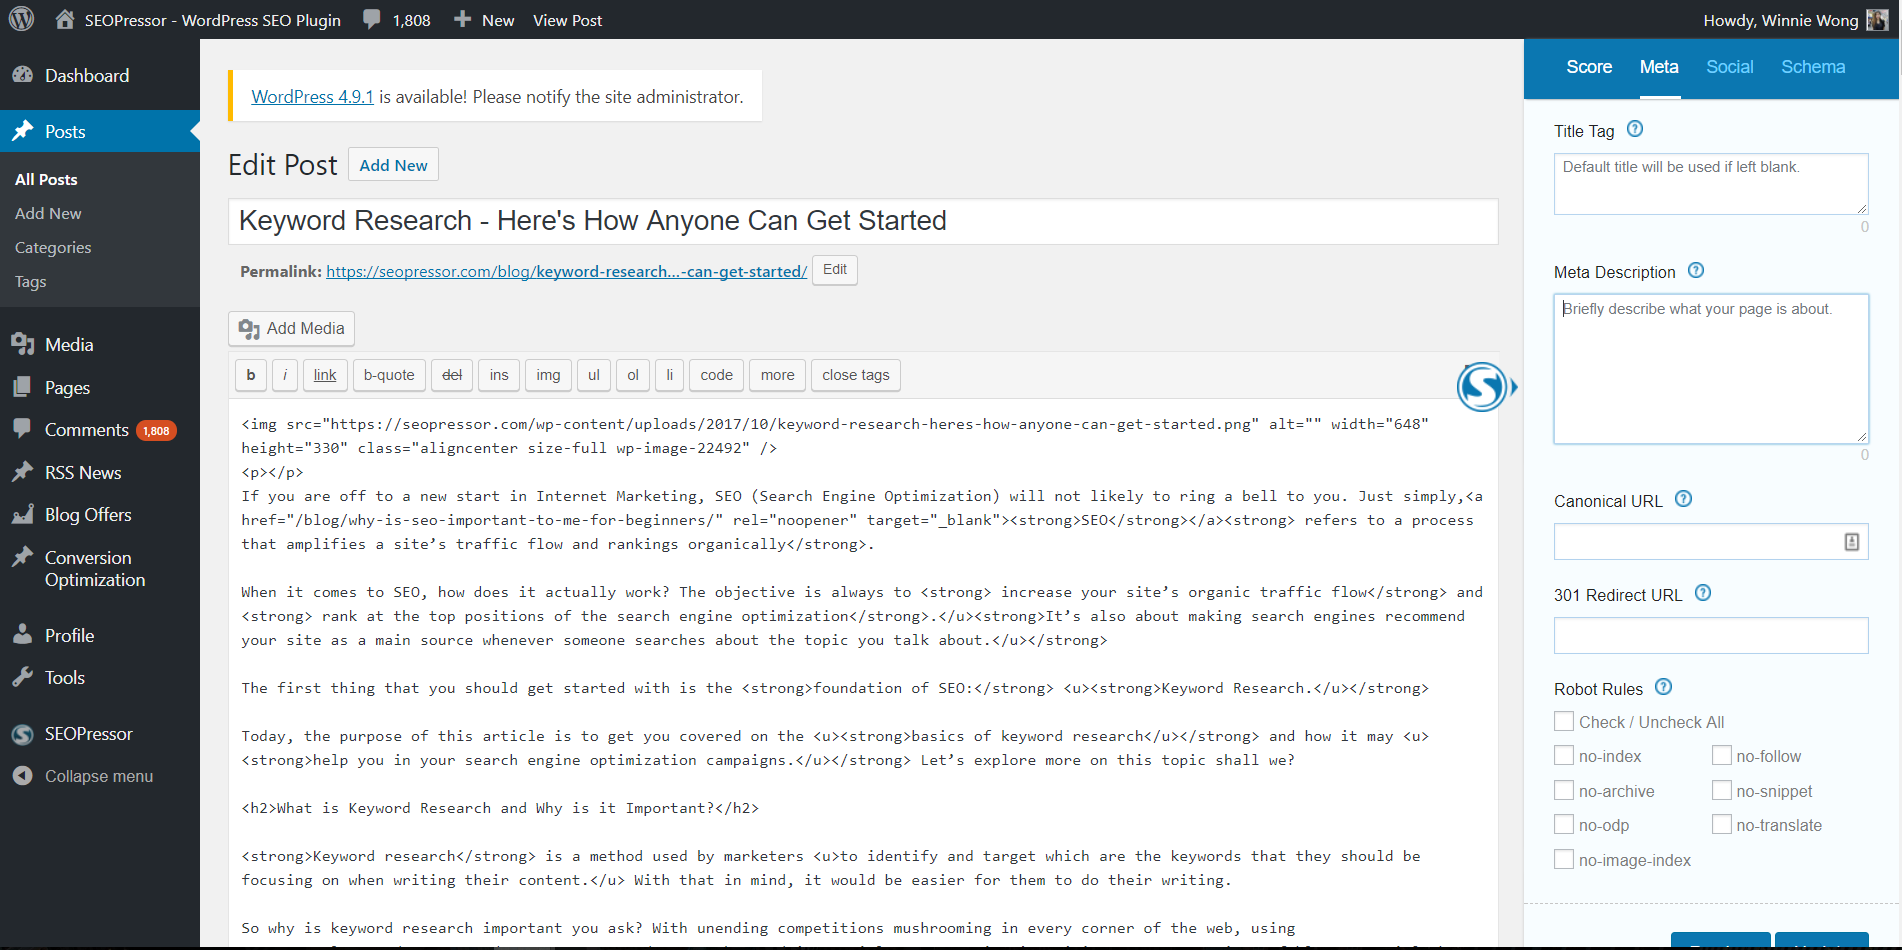Enable the no-snippet checkbox

click(x=1722, y=790)
